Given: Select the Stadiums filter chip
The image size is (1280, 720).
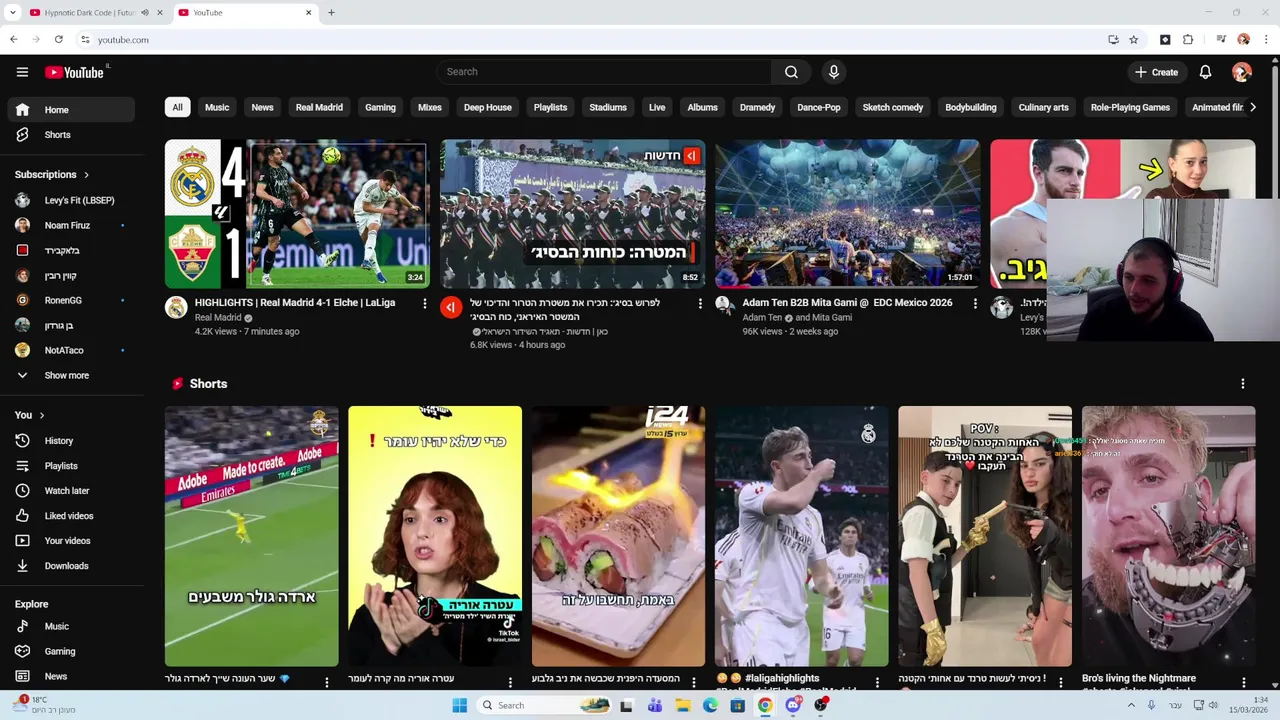Looking at the screenshot, I should click(x=608, y=108).
